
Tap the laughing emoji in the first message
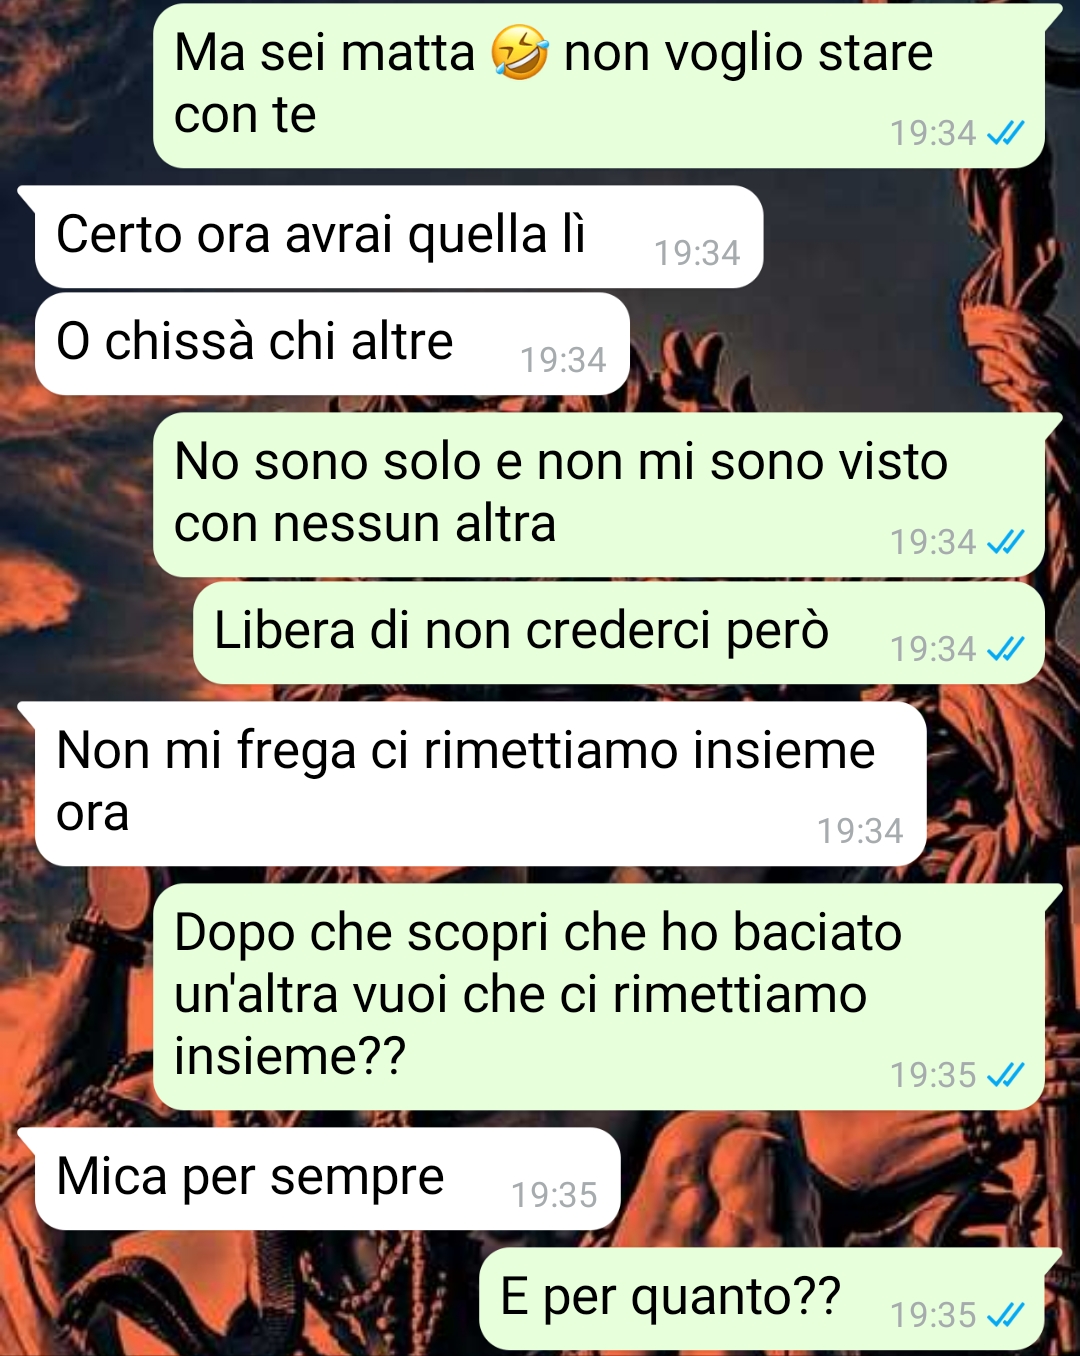[520, 53]
